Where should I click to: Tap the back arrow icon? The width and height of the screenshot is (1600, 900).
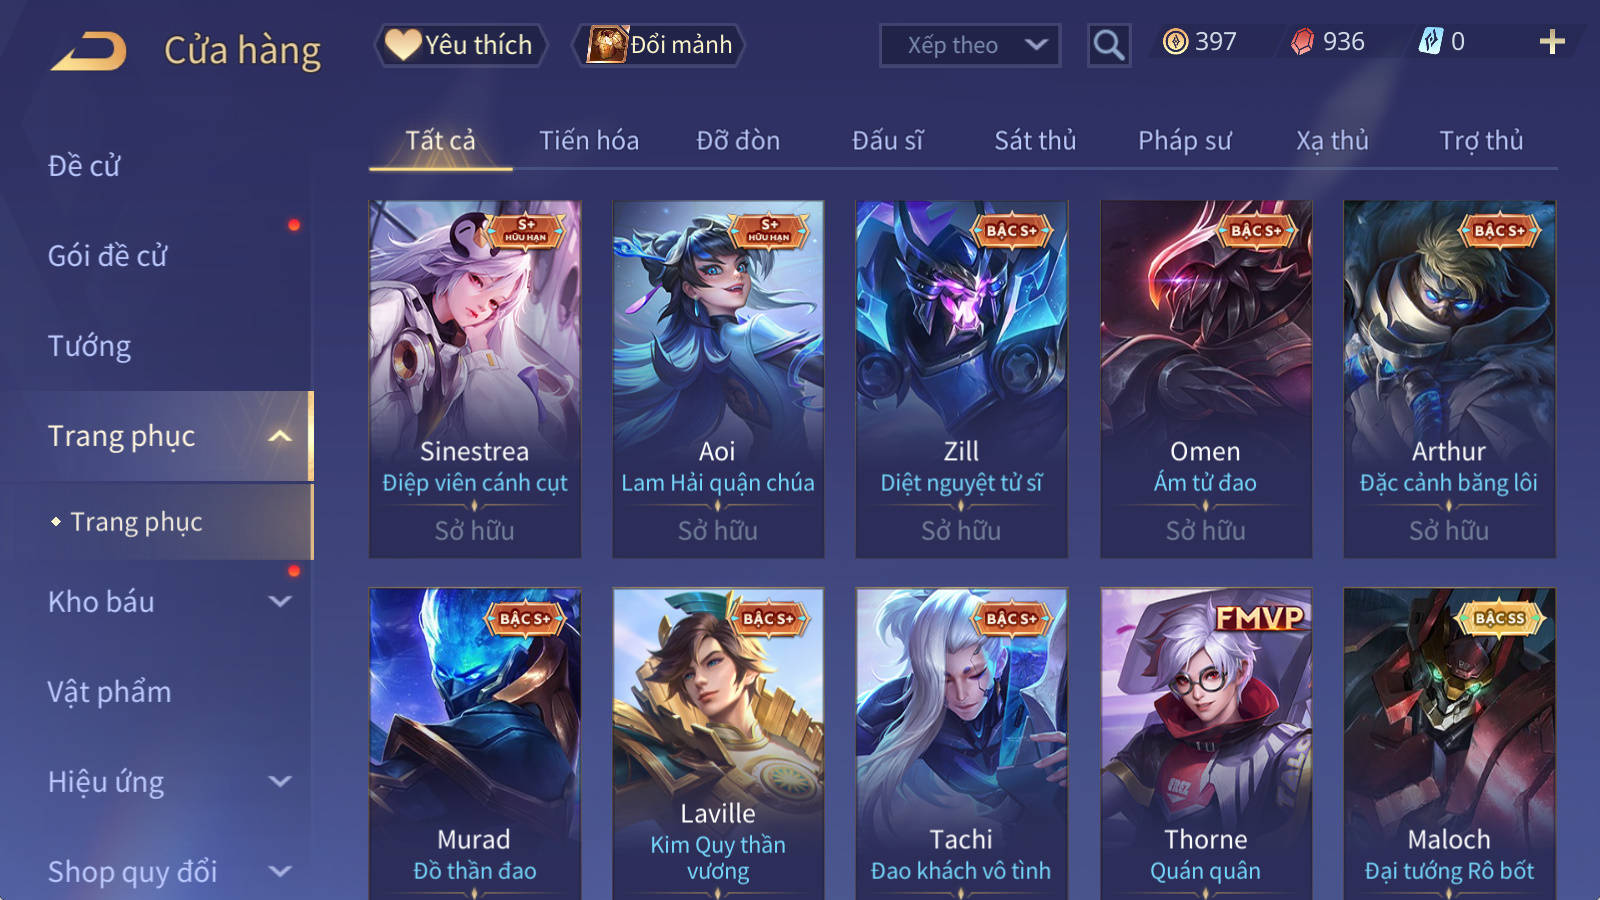[89, 51]
